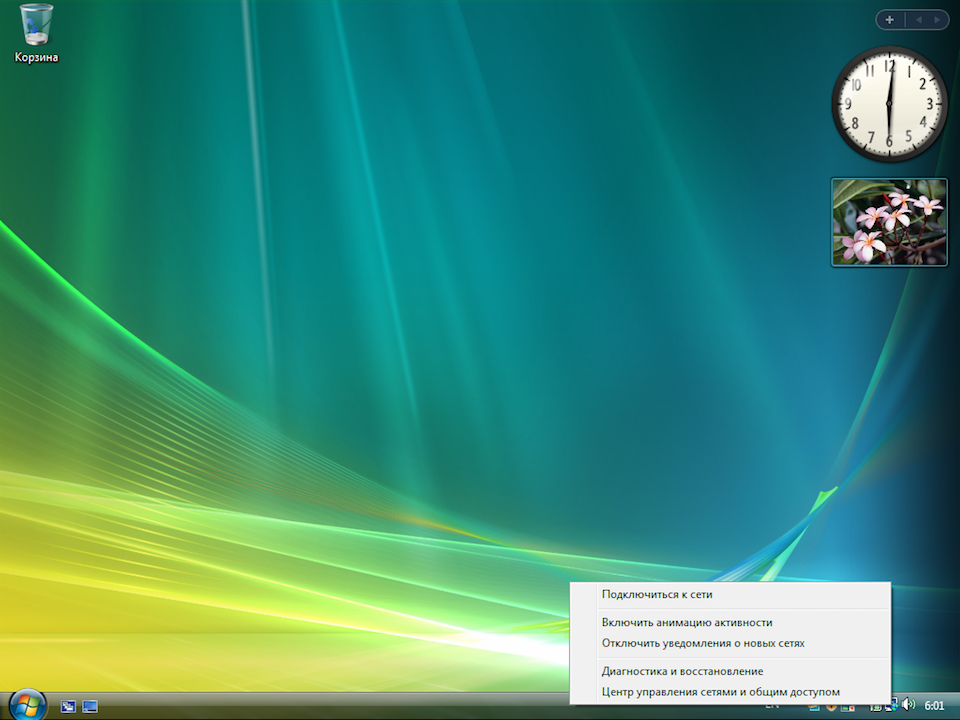Choose Включить анимацию активности
Image resolution: width=960 pixels, height=720 pixels.
coord(687,623)
